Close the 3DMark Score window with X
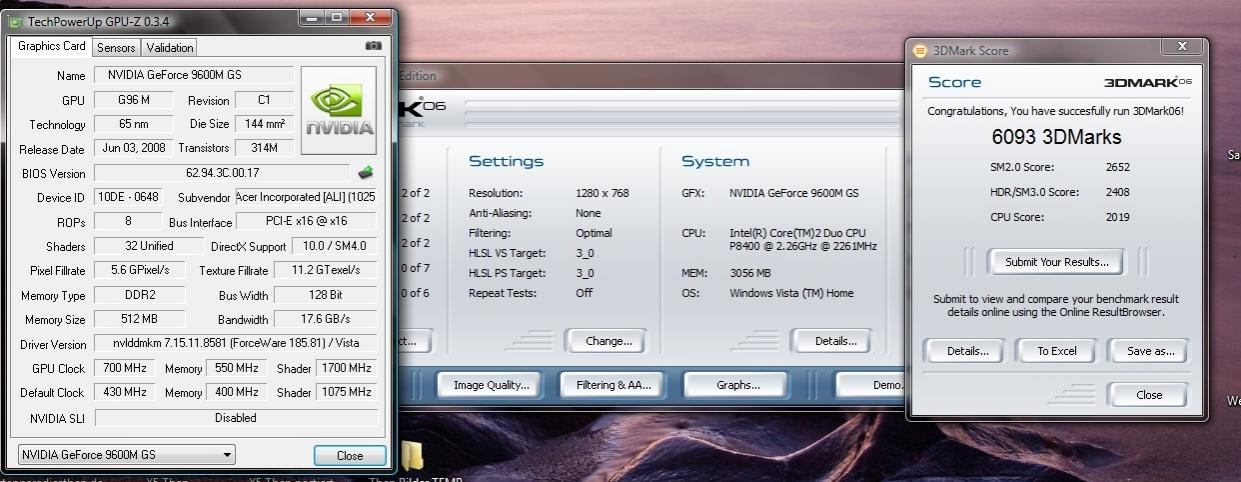 1183,47
